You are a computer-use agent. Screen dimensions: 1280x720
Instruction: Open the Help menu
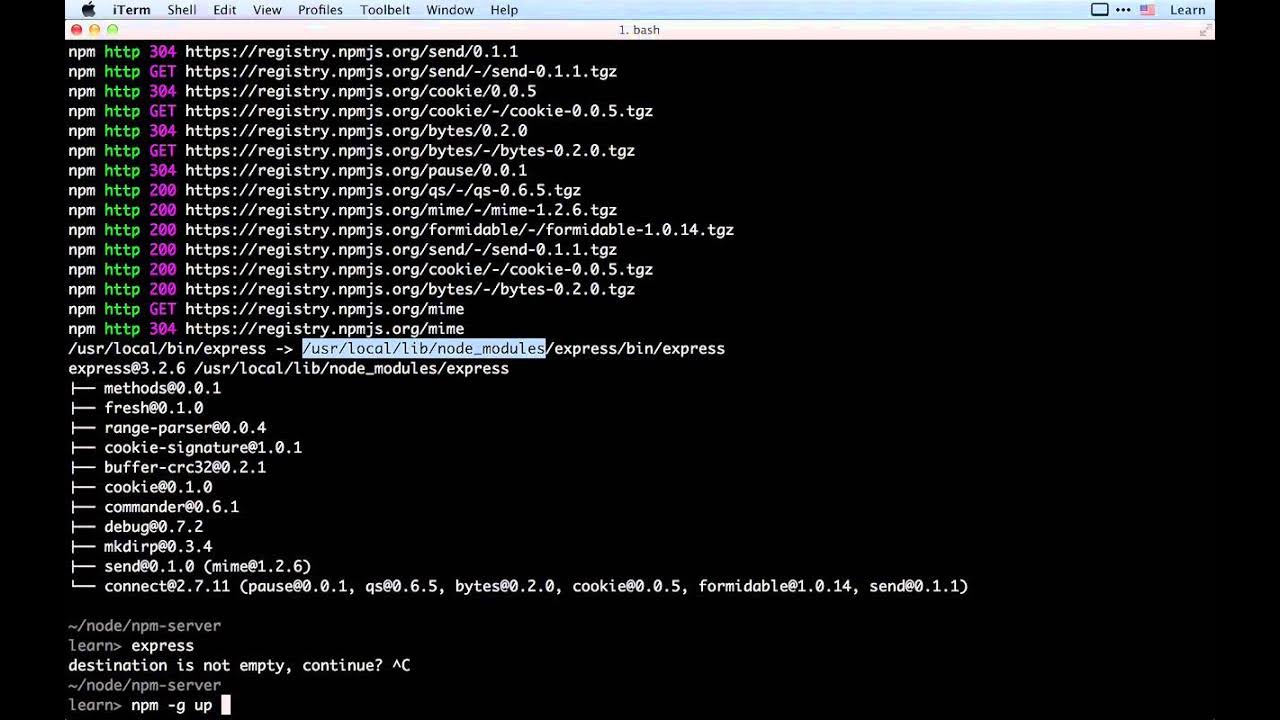[504, 10]
